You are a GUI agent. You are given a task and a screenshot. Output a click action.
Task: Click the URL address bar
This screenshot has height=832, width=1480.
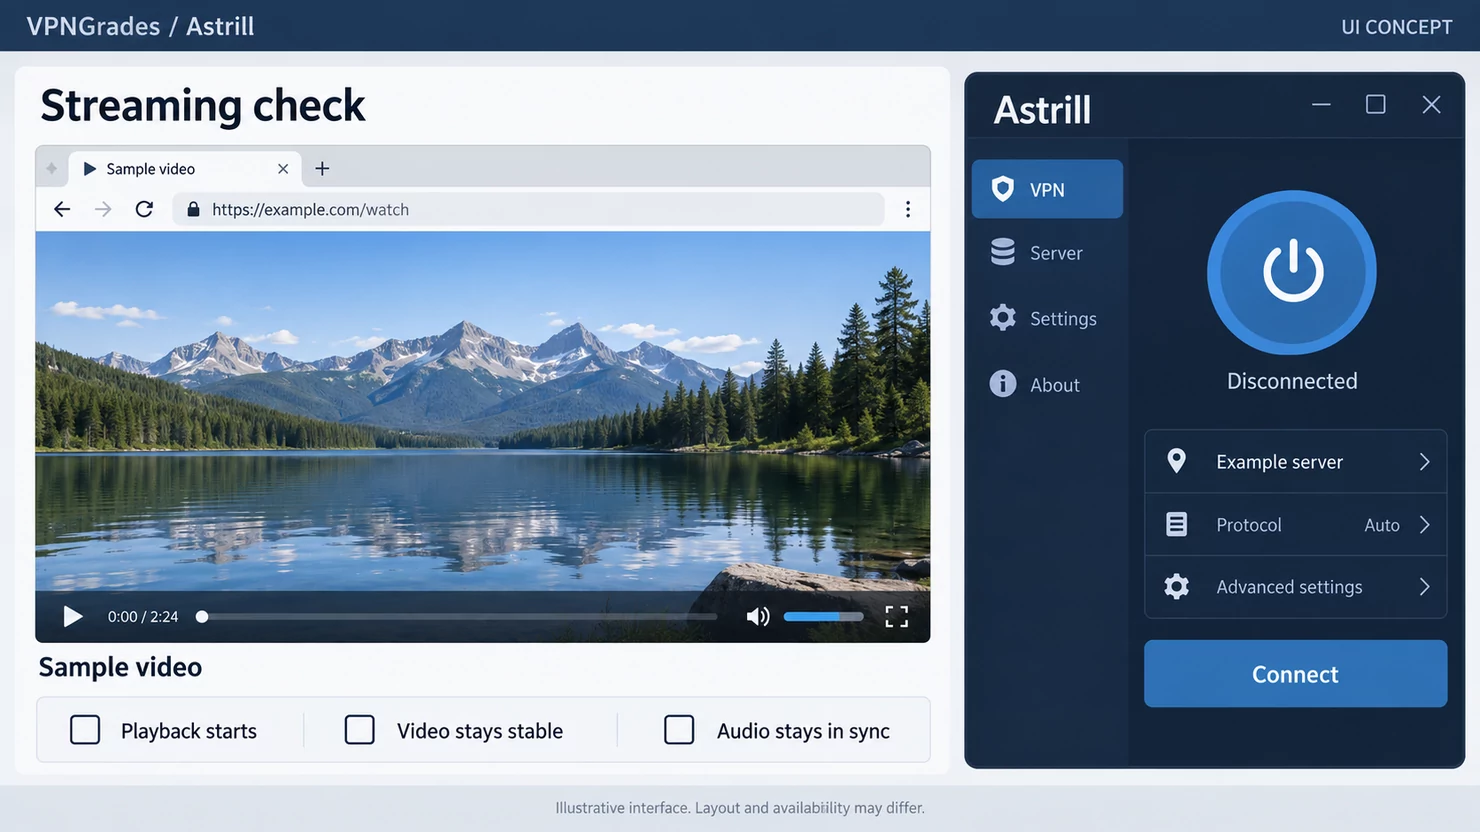click(x=529, y=209)
